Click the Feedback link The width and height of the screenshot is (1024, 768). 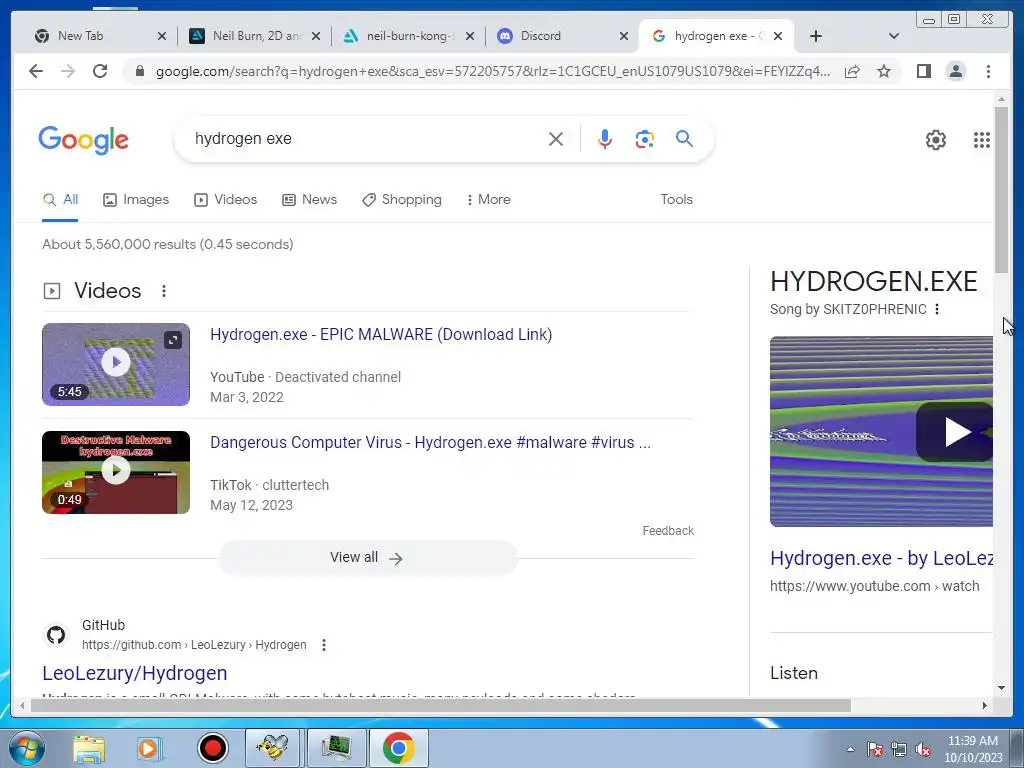[667, 531]
